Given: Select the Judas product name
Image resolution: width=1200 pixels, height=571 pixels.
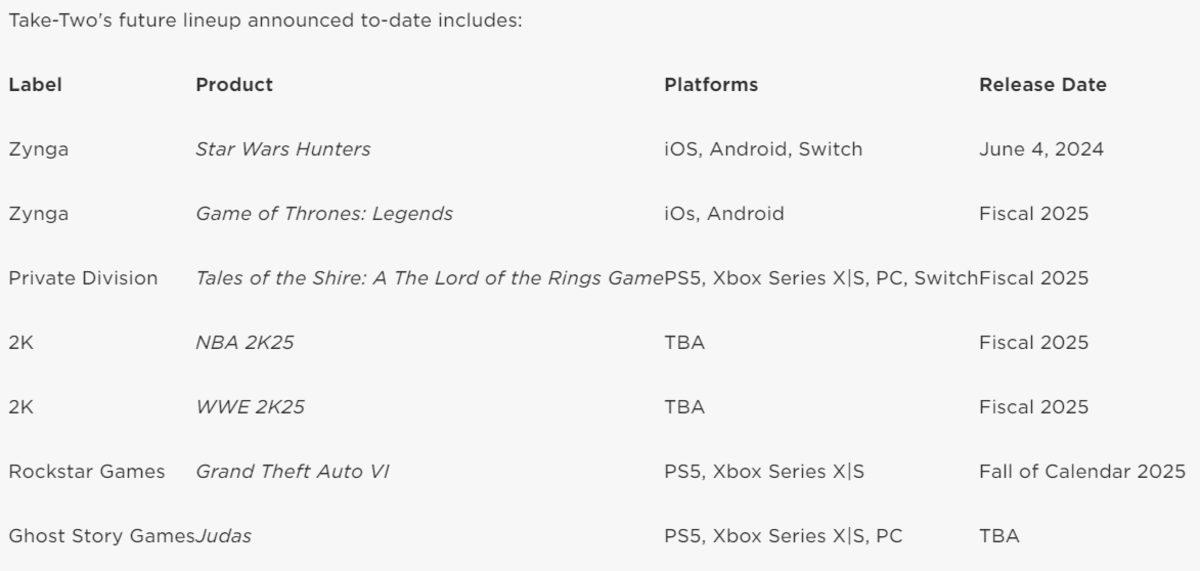Looking at the screenshot, I should [224, 536].
